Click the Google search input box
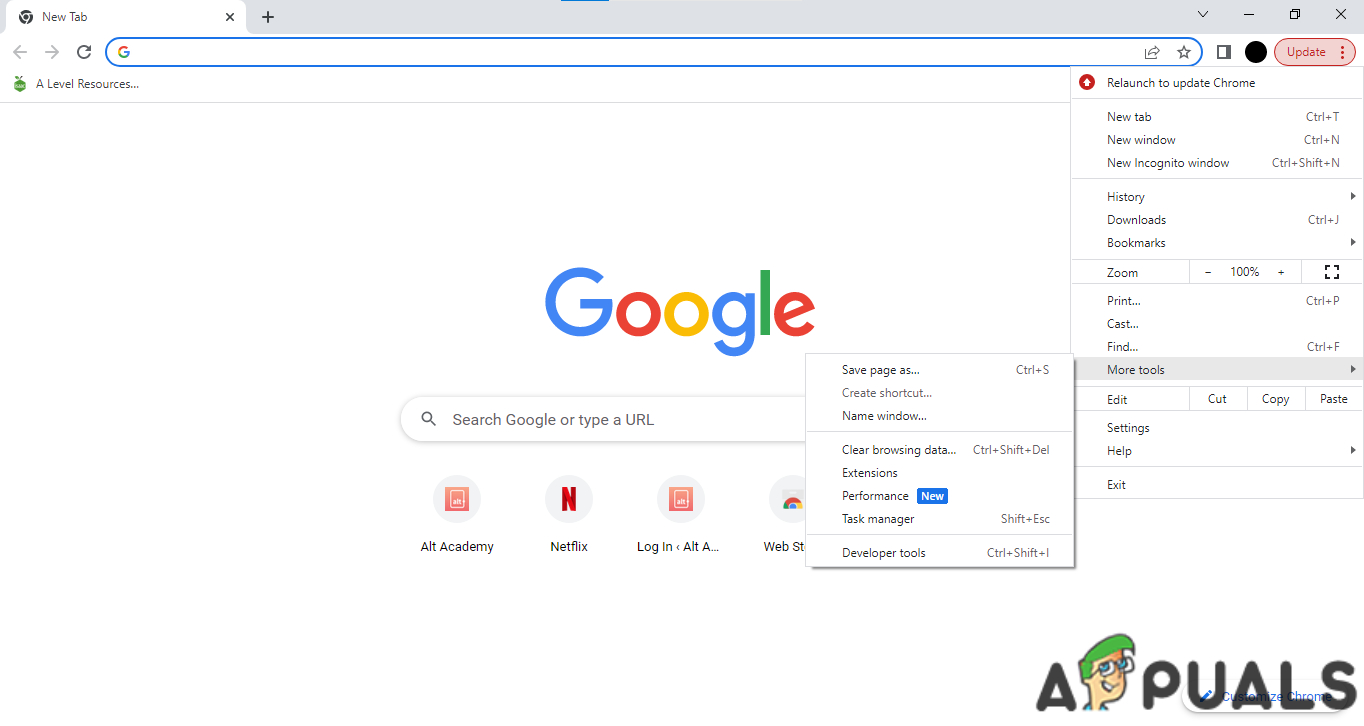 click(x=603, y=419)
